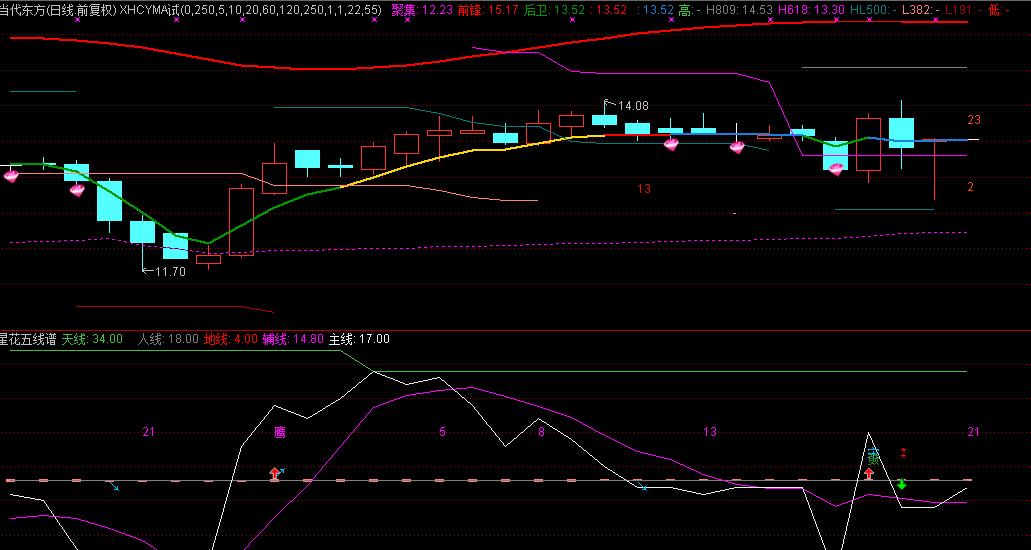
Task: Select the blue up-right arrow beside the first red arrow
Action: pos(283,471)
